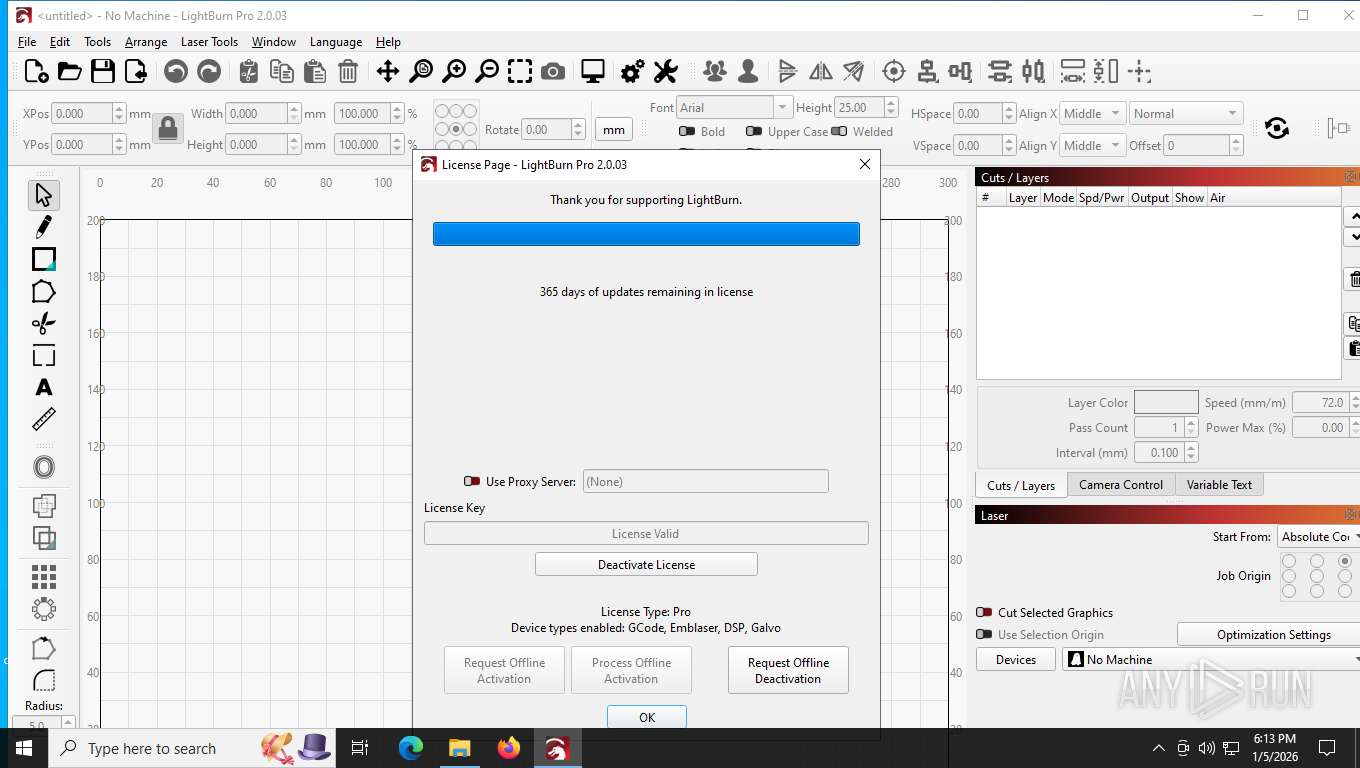
Task: Open settings gears icon
Action: 633,71
